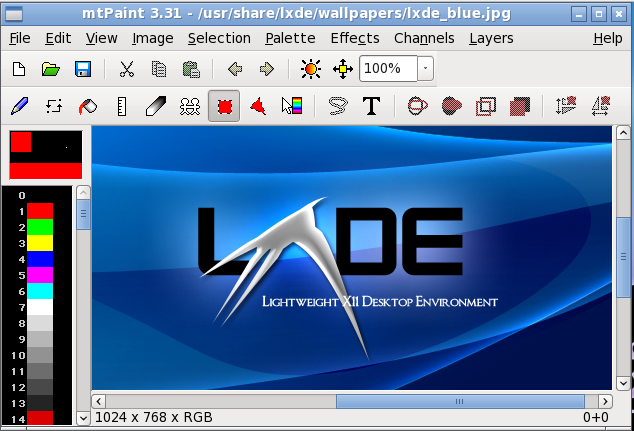Image resolution: width=634 pixels, height=431 pixels.
Task: Copy selection using the copy icon
Action: (x=159, y=69)
